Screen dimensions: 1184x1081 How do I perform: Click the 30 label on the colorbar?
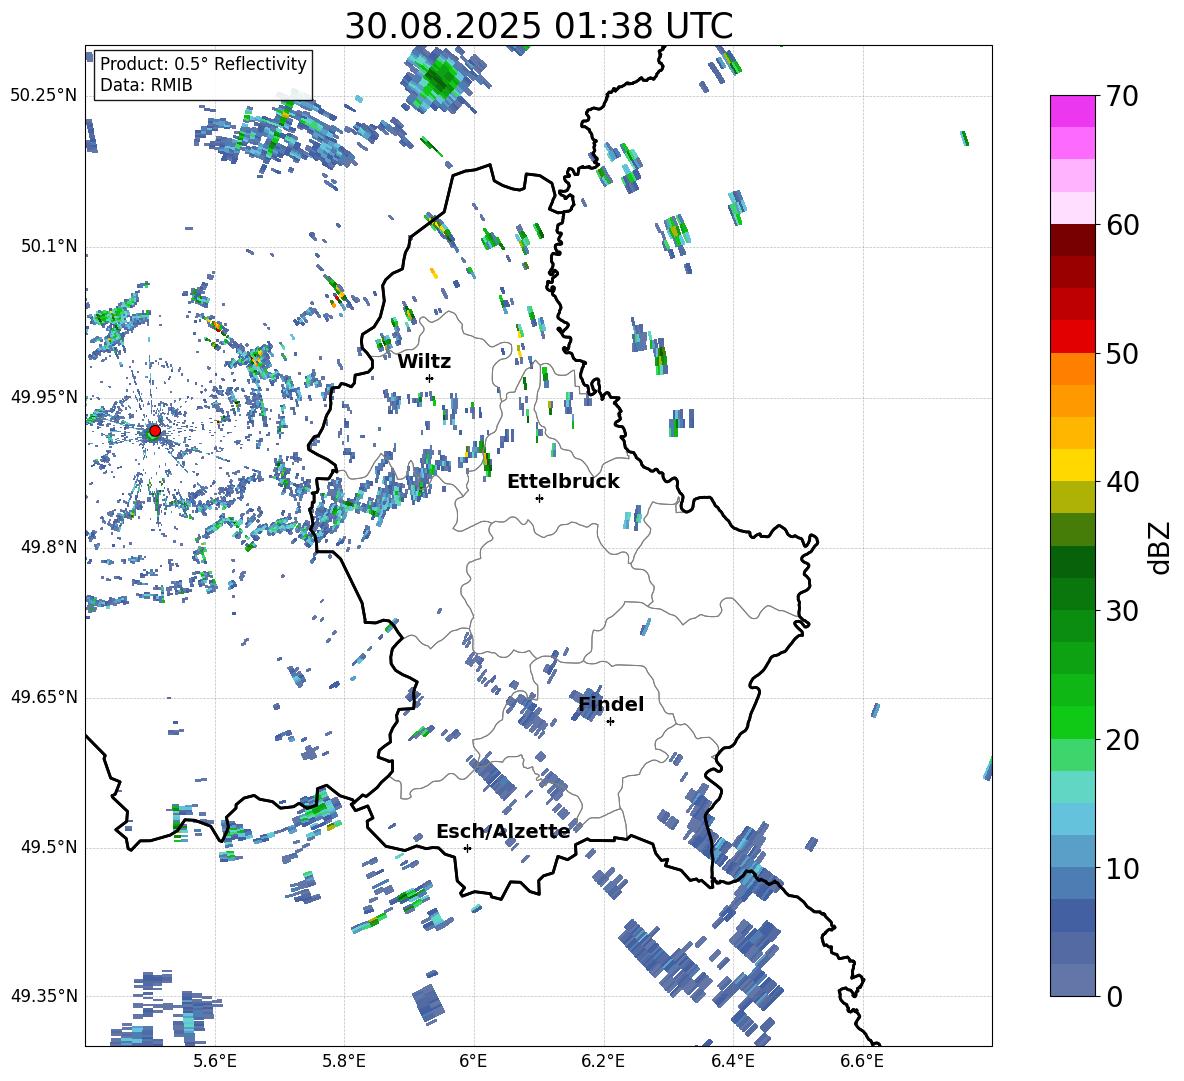tap(1123, 611)
